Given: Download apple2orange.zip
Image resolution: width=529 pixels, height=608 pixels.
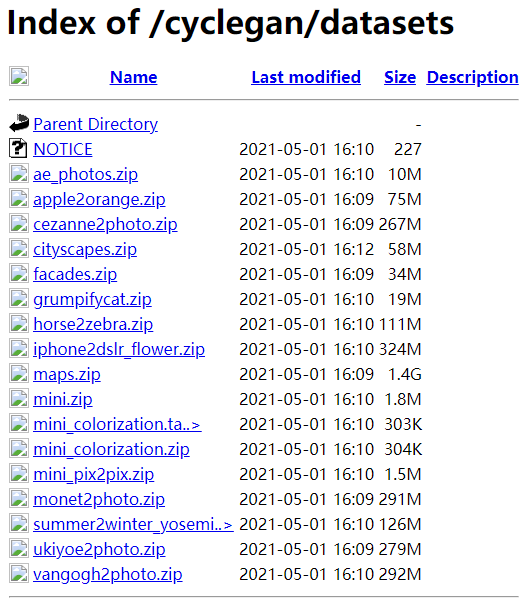Looking at the screenshot, I should pyautogui.click(x=99, y=200).
